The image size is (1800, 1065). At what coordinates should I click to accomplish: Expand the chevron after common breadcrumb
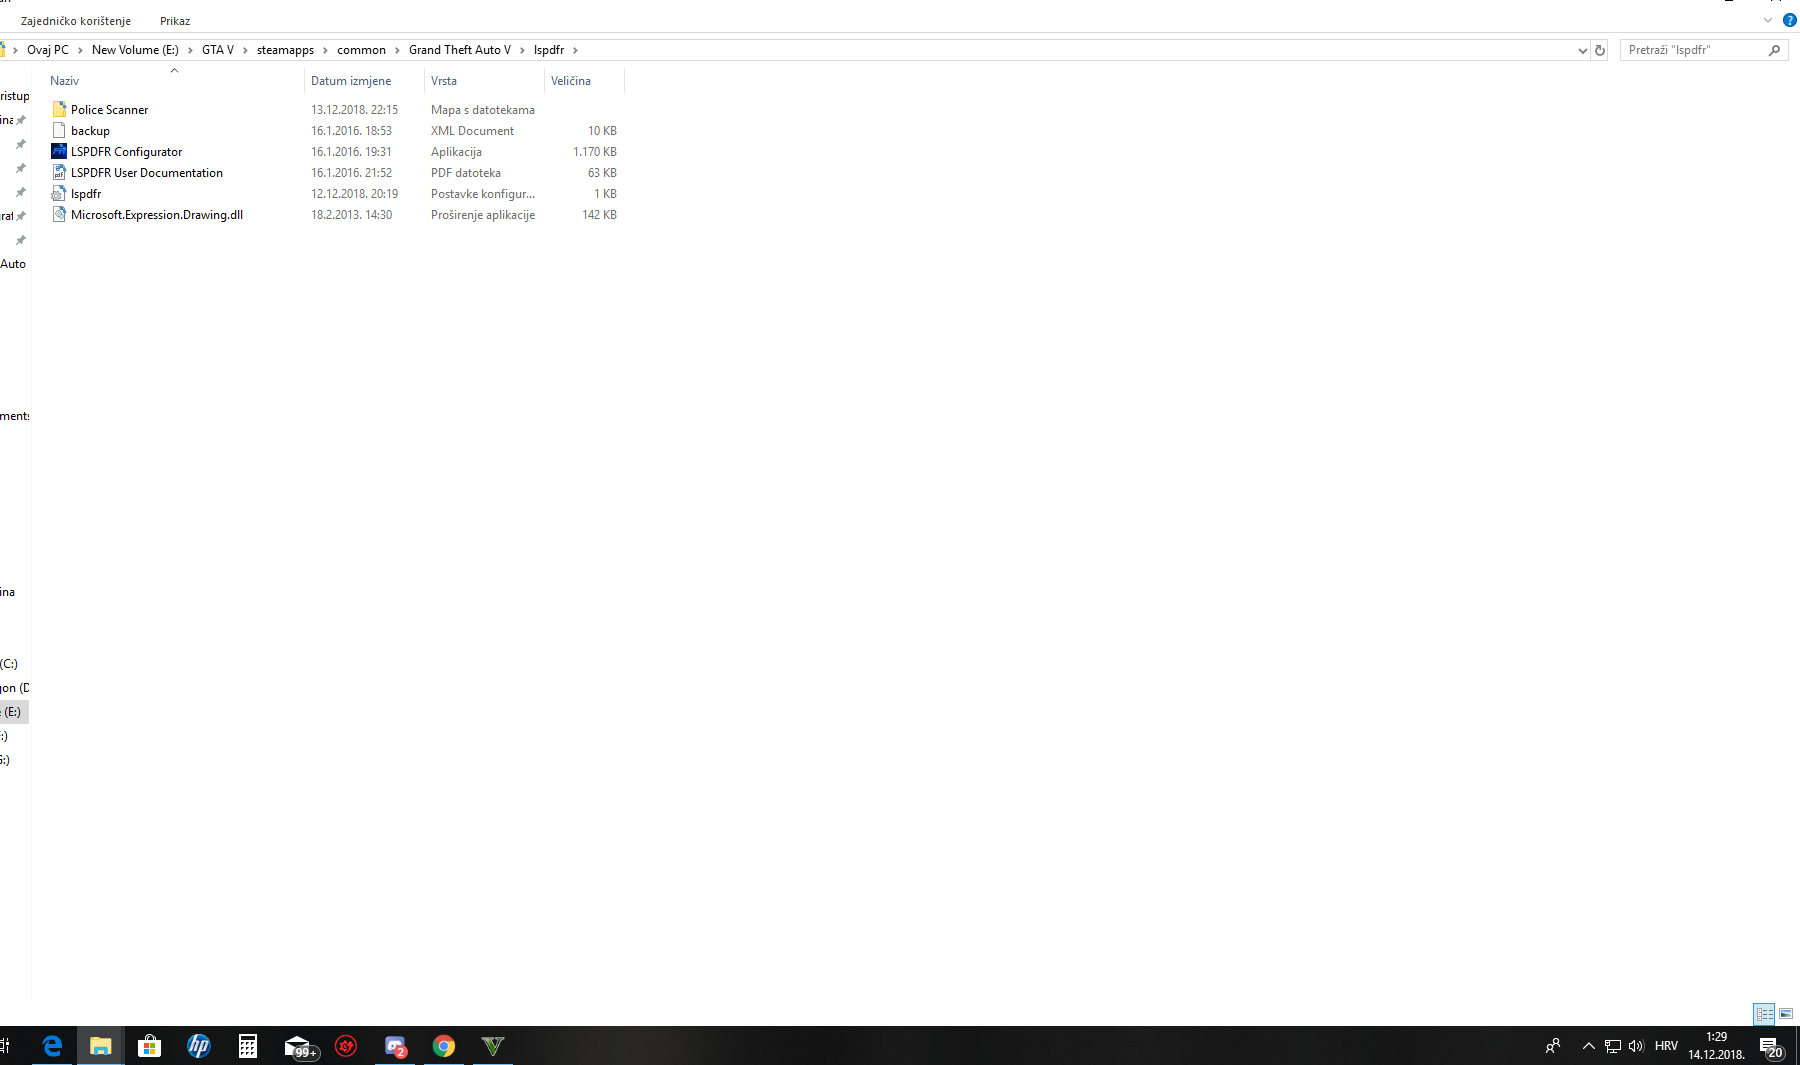coord(397,50)
